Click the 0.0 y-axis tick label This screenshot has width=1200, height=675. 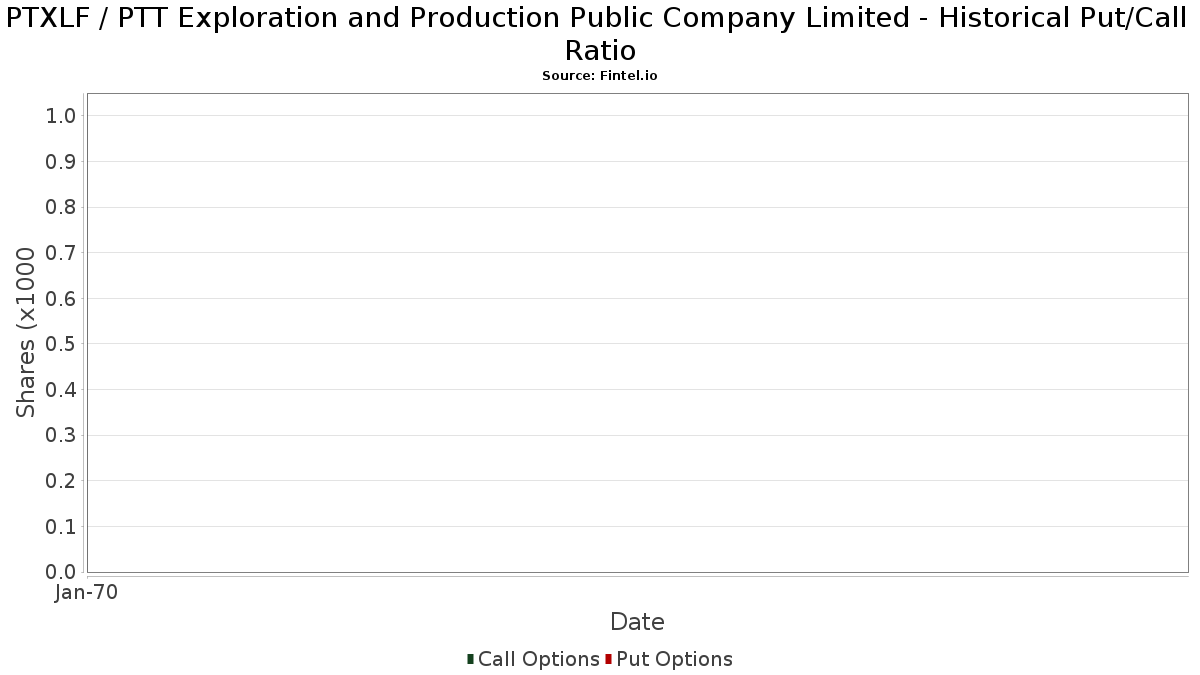(61, 572)
